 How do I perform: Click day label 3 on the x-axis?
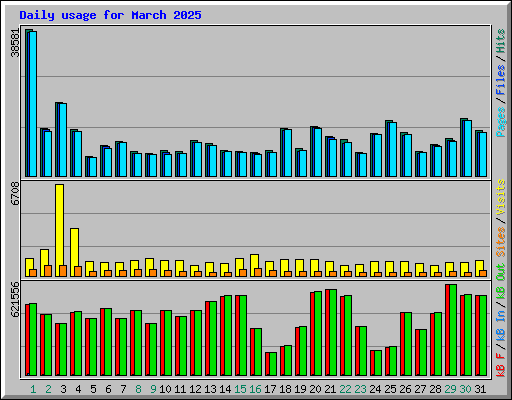(63, 389)
